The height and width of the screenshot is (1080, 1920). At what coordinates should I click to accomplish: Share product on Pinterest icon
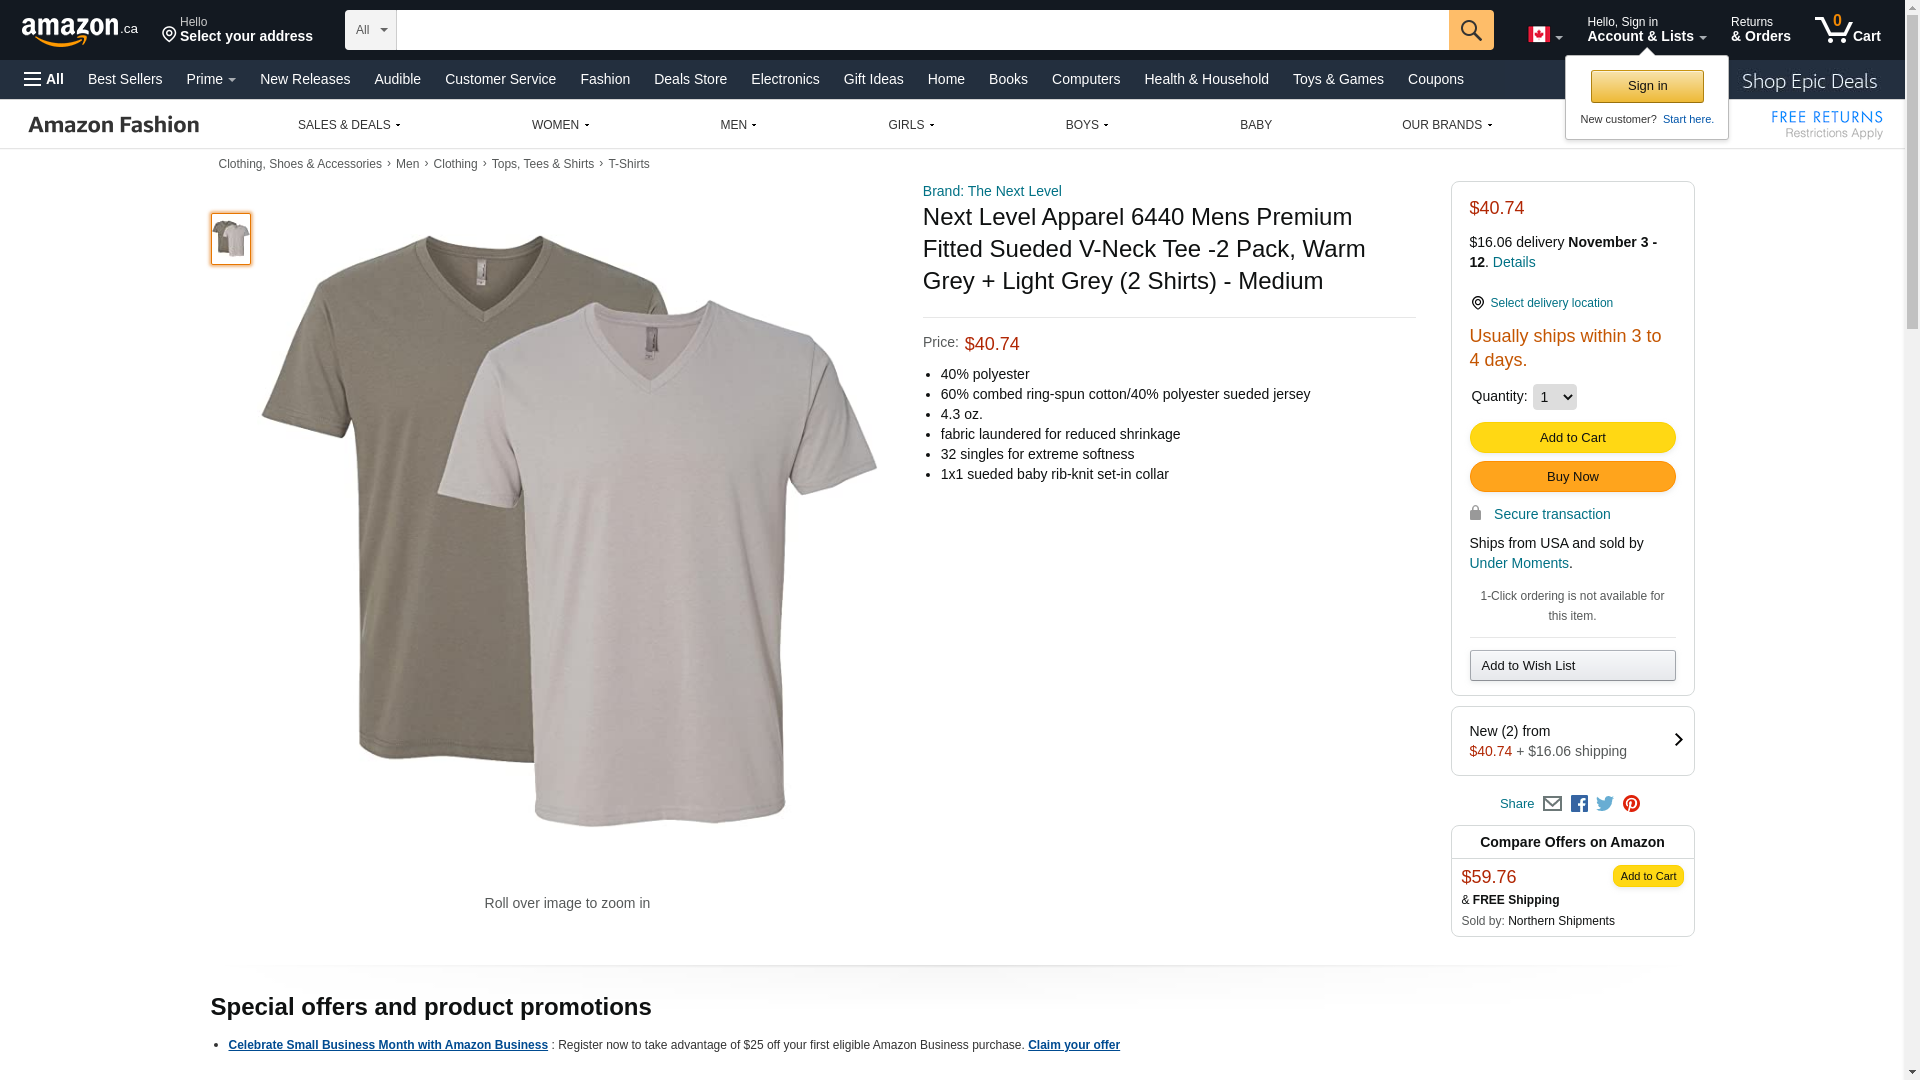(1631, 804)
